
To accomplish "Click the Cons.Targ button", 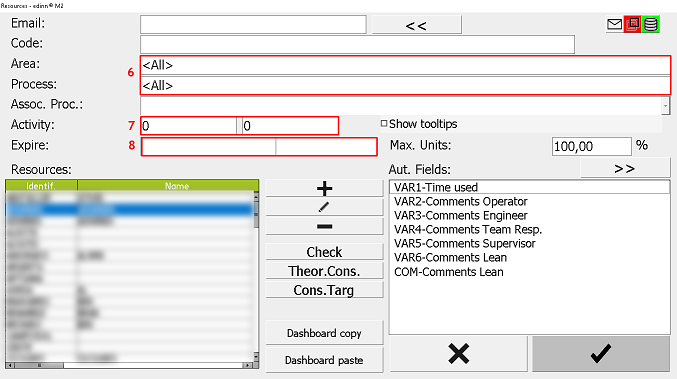I will tap(324, 290).
